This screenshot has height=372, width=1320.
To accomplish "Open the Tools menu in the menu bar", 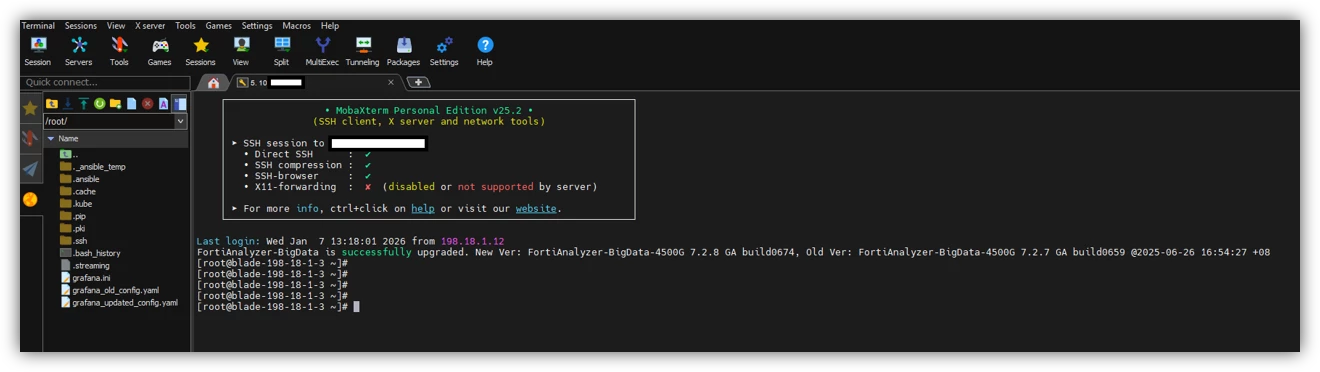I will [186, 26].
